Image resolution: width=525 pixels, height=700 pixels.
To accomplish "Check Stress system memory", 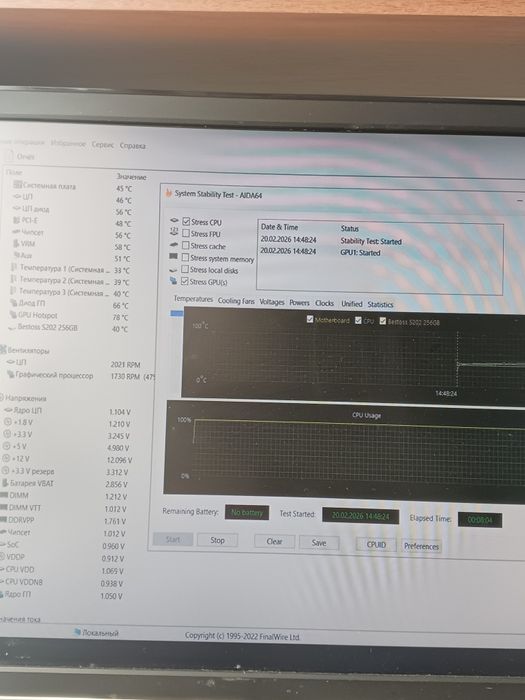I will tap(185, 258).
